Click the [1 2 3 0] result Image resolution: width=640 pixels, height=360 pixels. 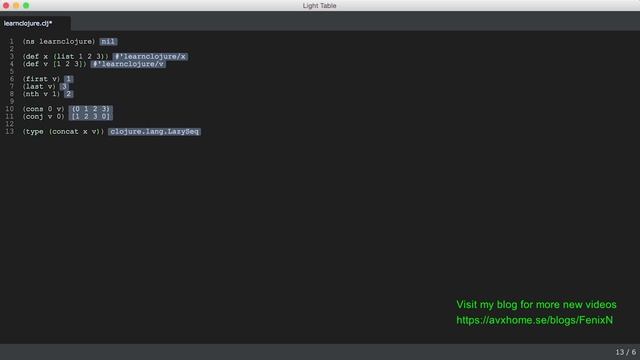(91, 117)
